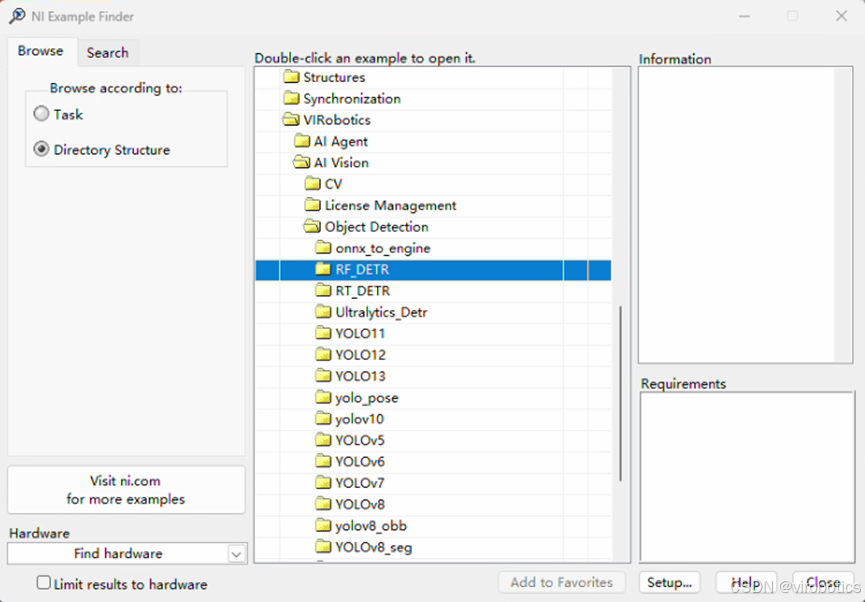Click the Add to Favorites button

(562, 582)
